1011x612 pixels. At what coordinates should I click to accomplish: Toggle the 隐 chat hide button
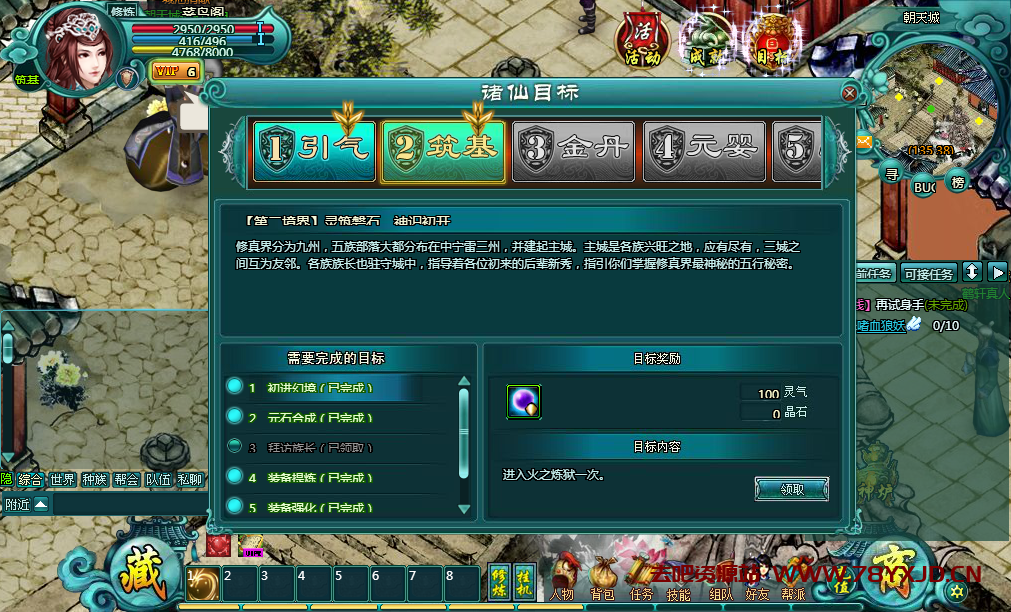pos(6,479)
